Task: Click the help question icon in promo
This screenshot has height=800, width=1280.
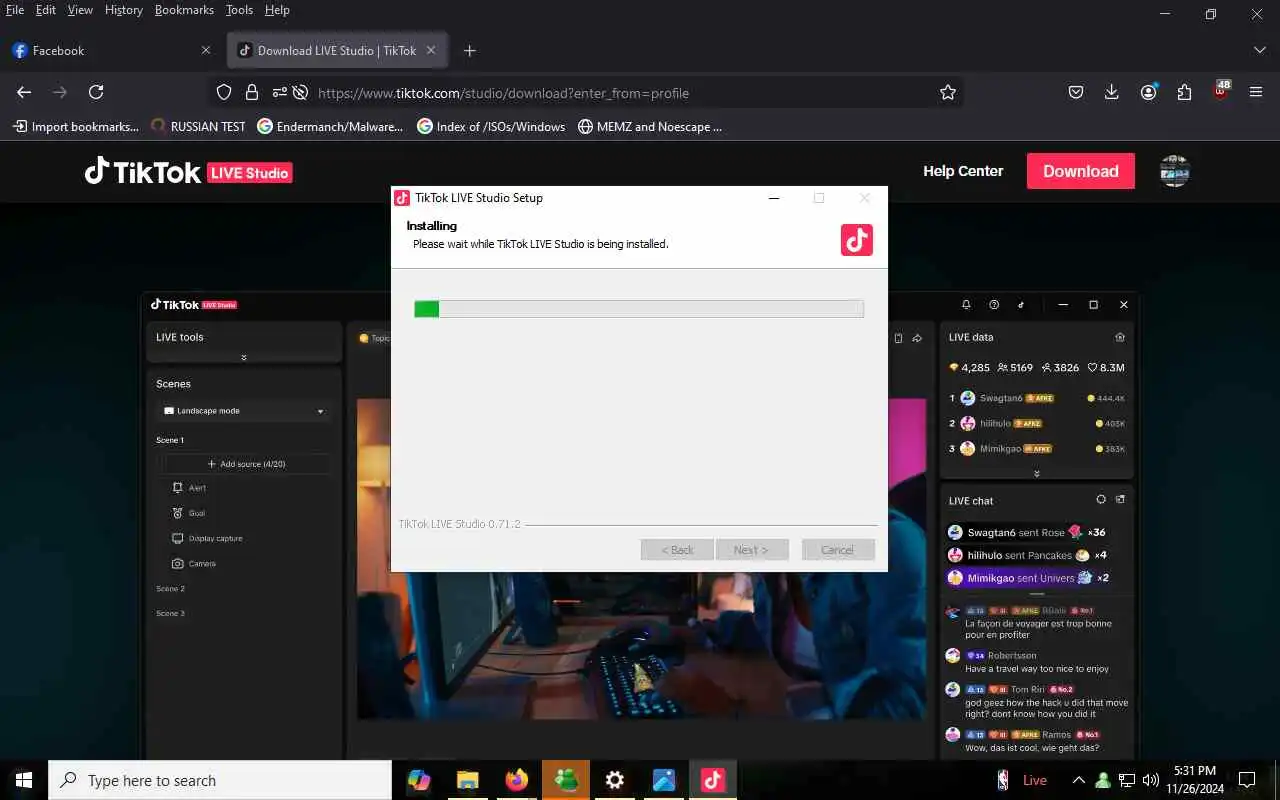Action: pos(994,305)
